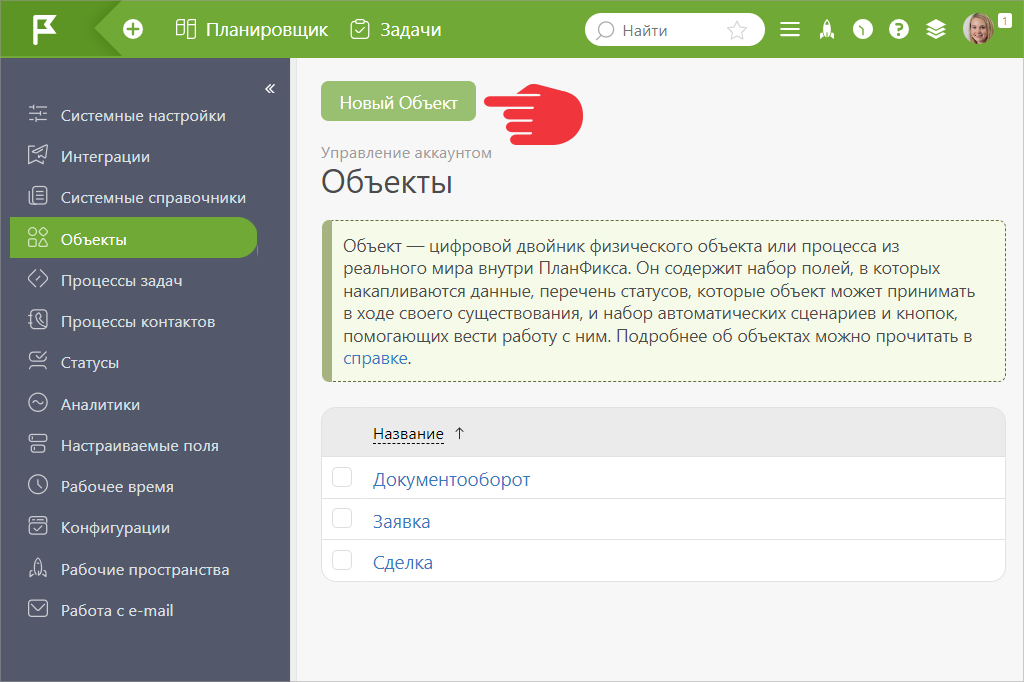
Task: Click the magnifier search icon
Action: pos(605,30)
